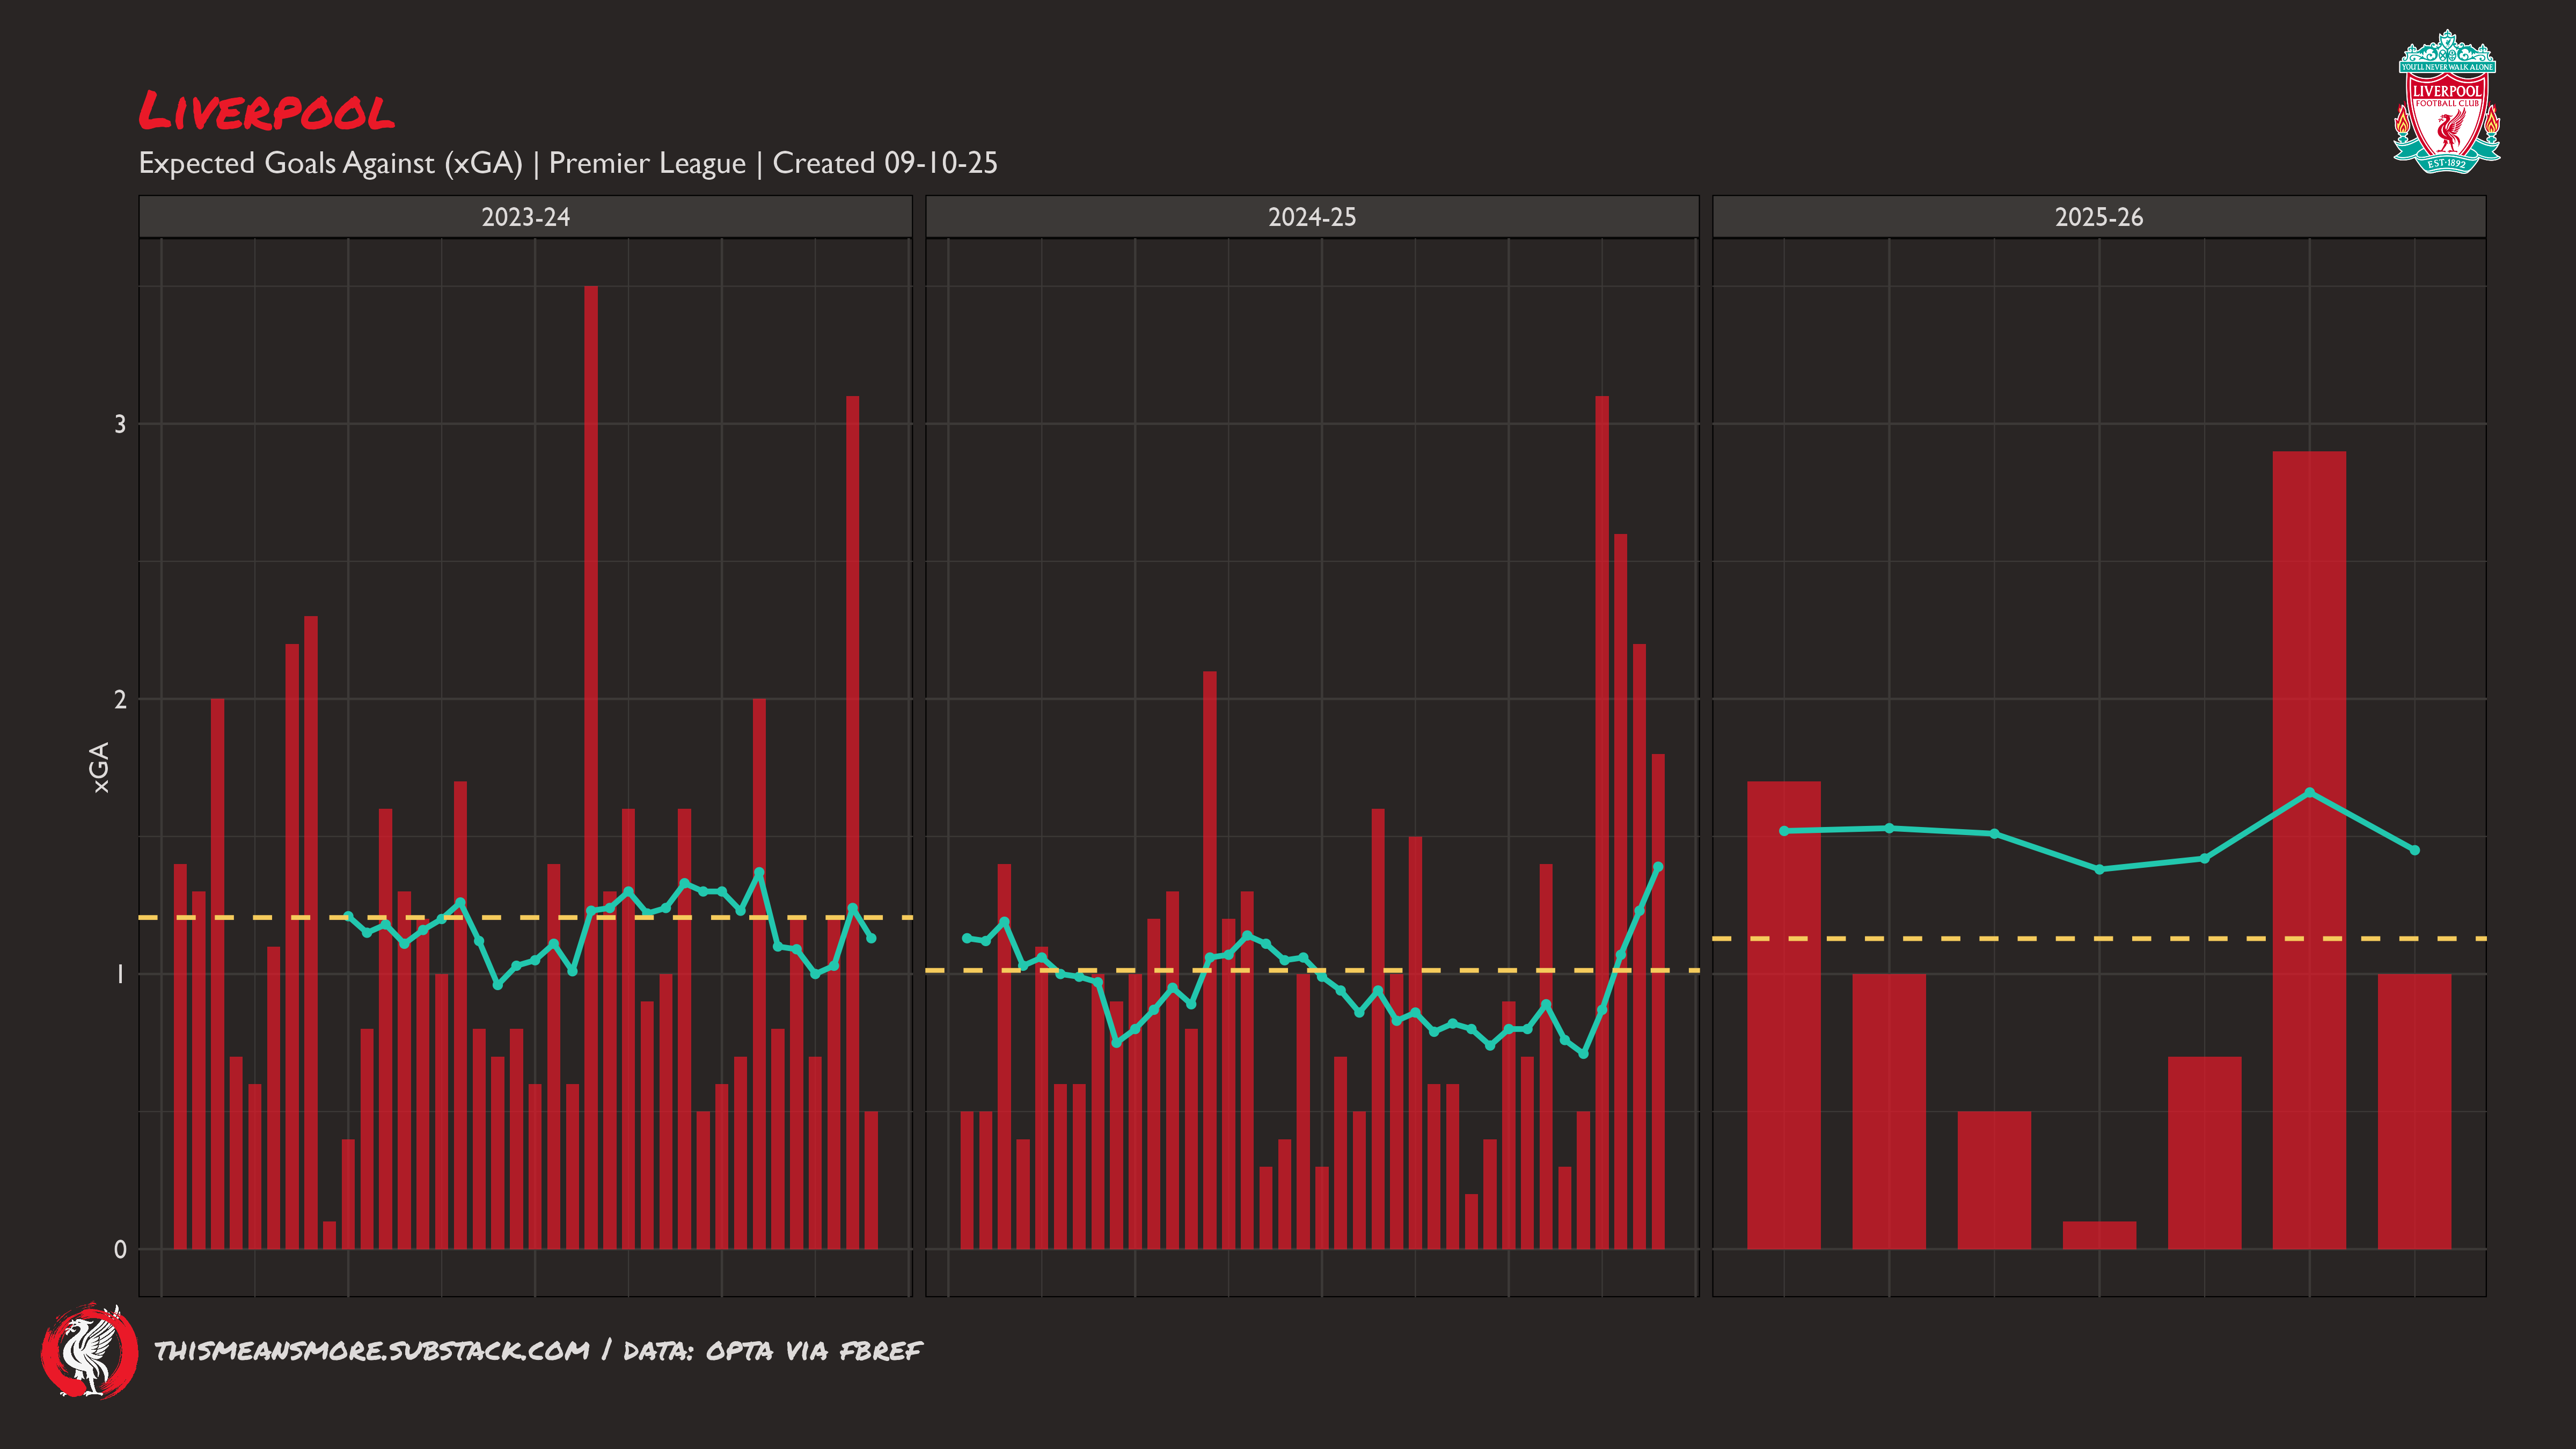Click the y-axis tick label 3
Viewport: 2576px width, 1449px height.
(120, 424)
